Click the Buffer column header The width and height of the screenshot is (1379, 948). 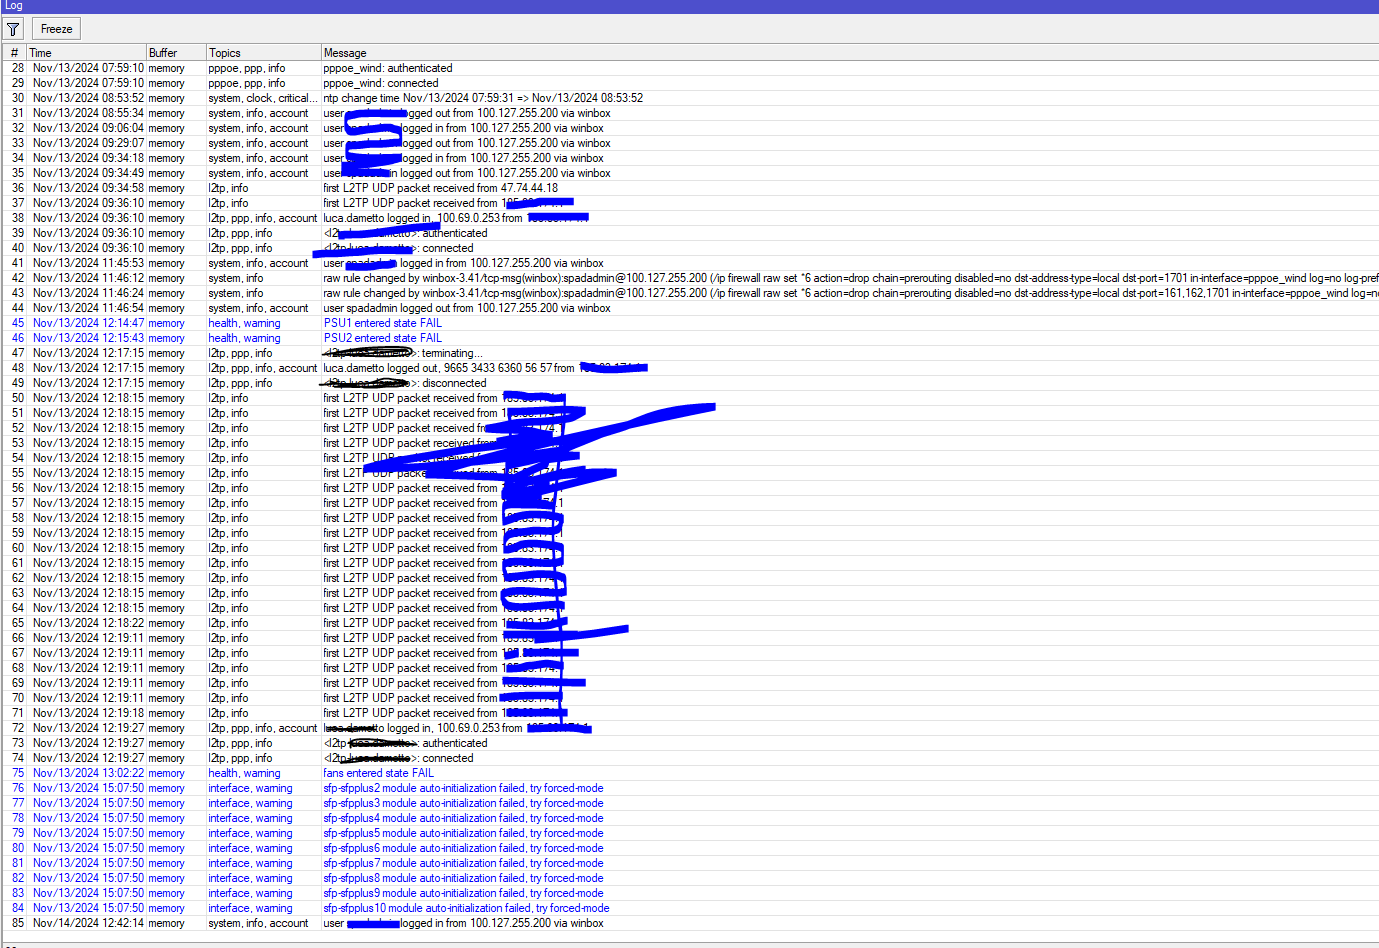176,53
